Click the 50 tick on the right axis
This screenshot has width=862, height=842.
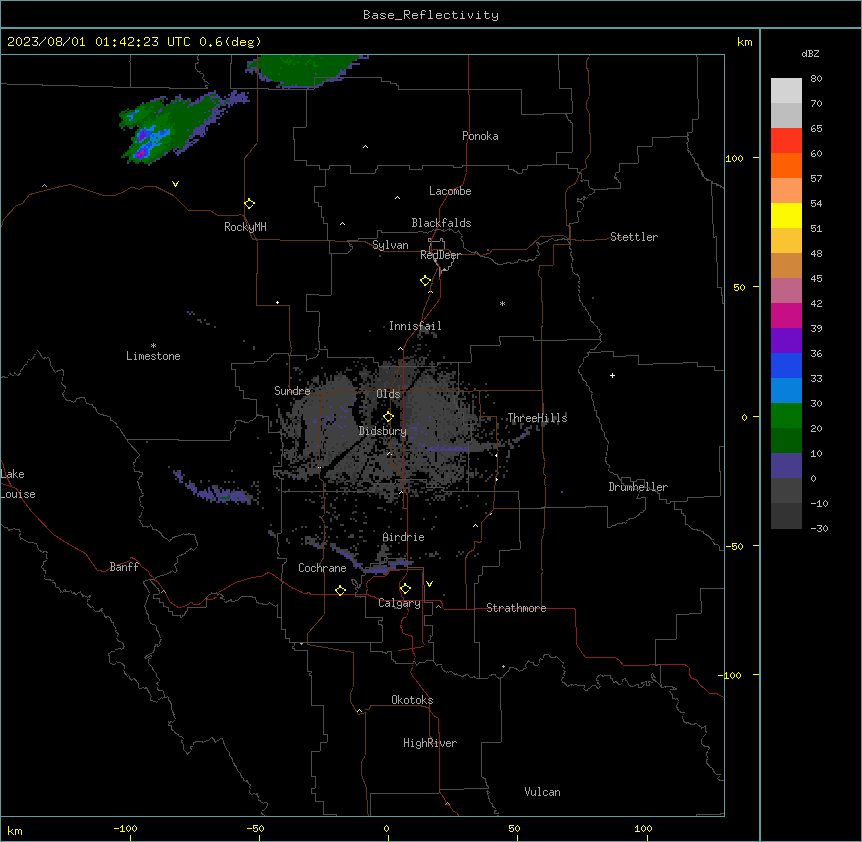pyautogui.click(x=739, y=287)
